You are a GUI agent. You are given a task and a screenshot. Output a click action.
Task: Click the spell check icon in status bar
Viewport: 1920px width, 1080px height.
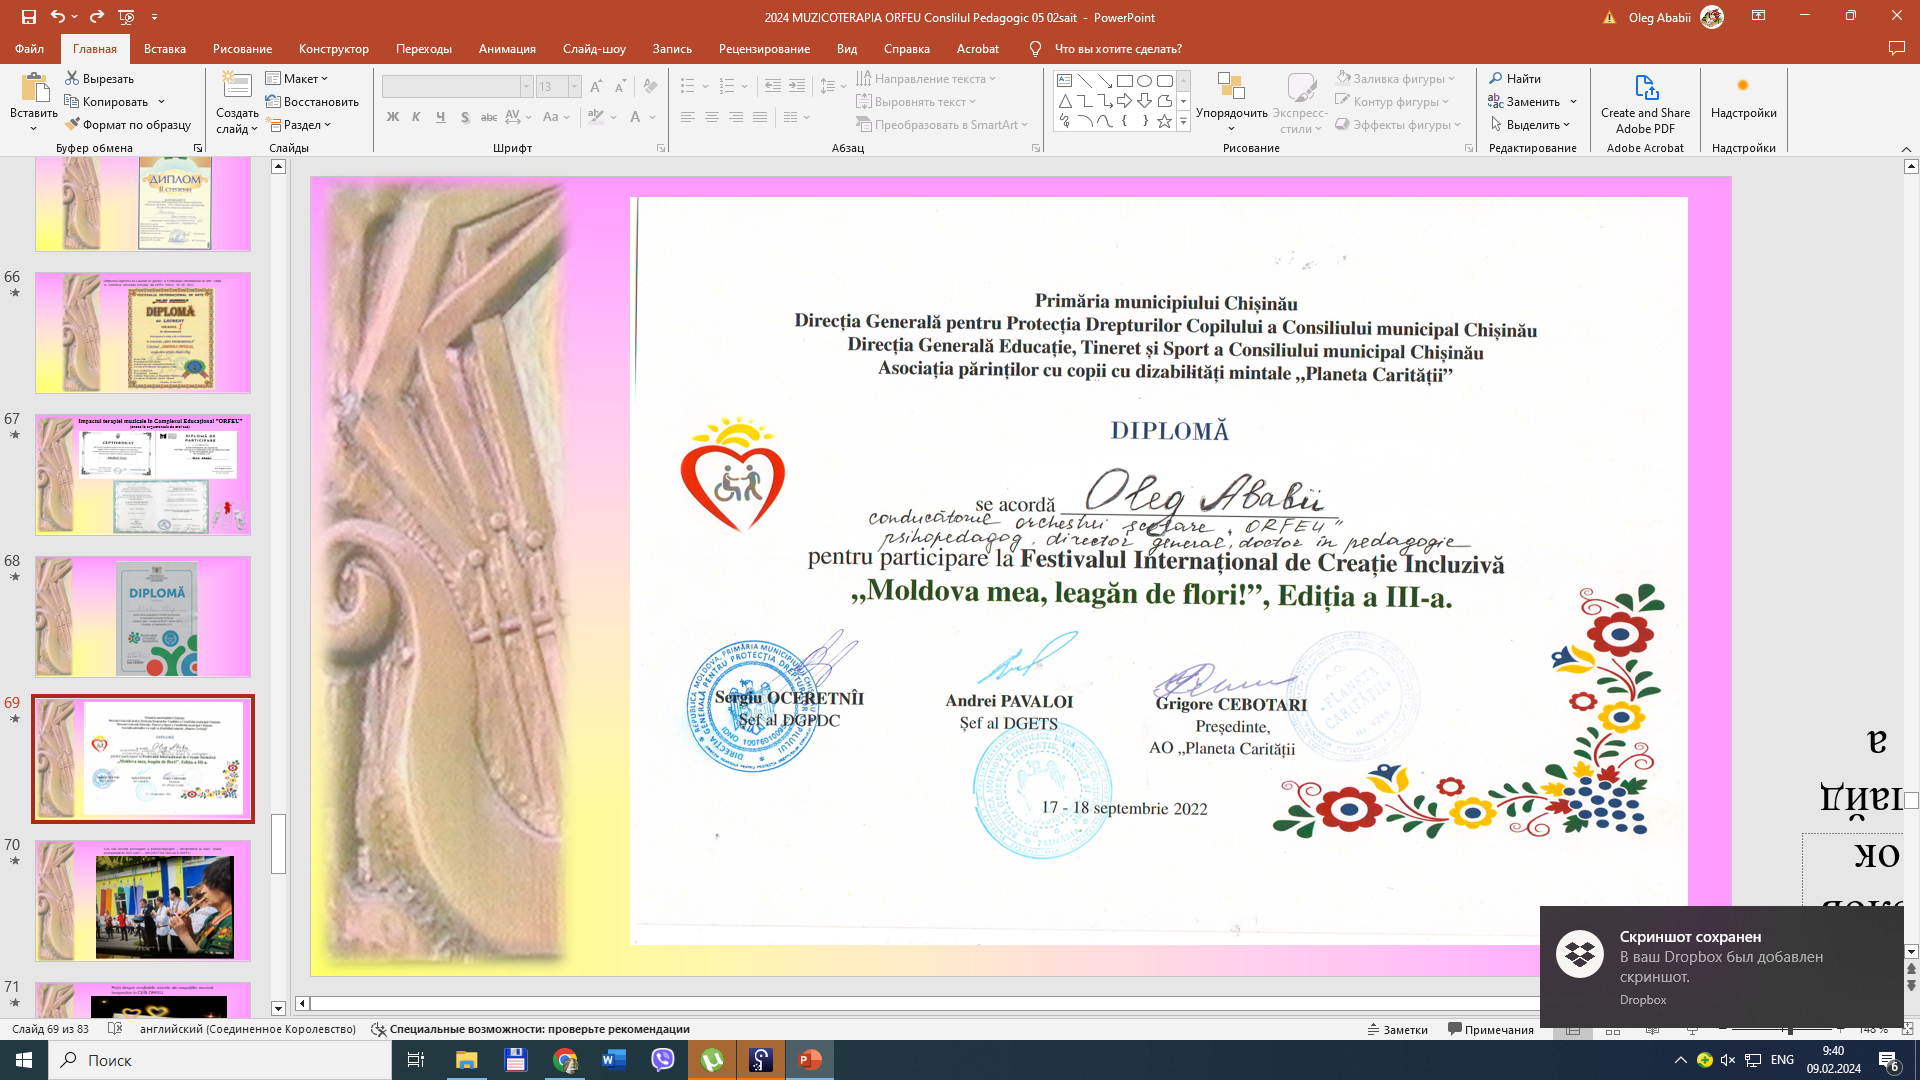tap(115, 1029)
